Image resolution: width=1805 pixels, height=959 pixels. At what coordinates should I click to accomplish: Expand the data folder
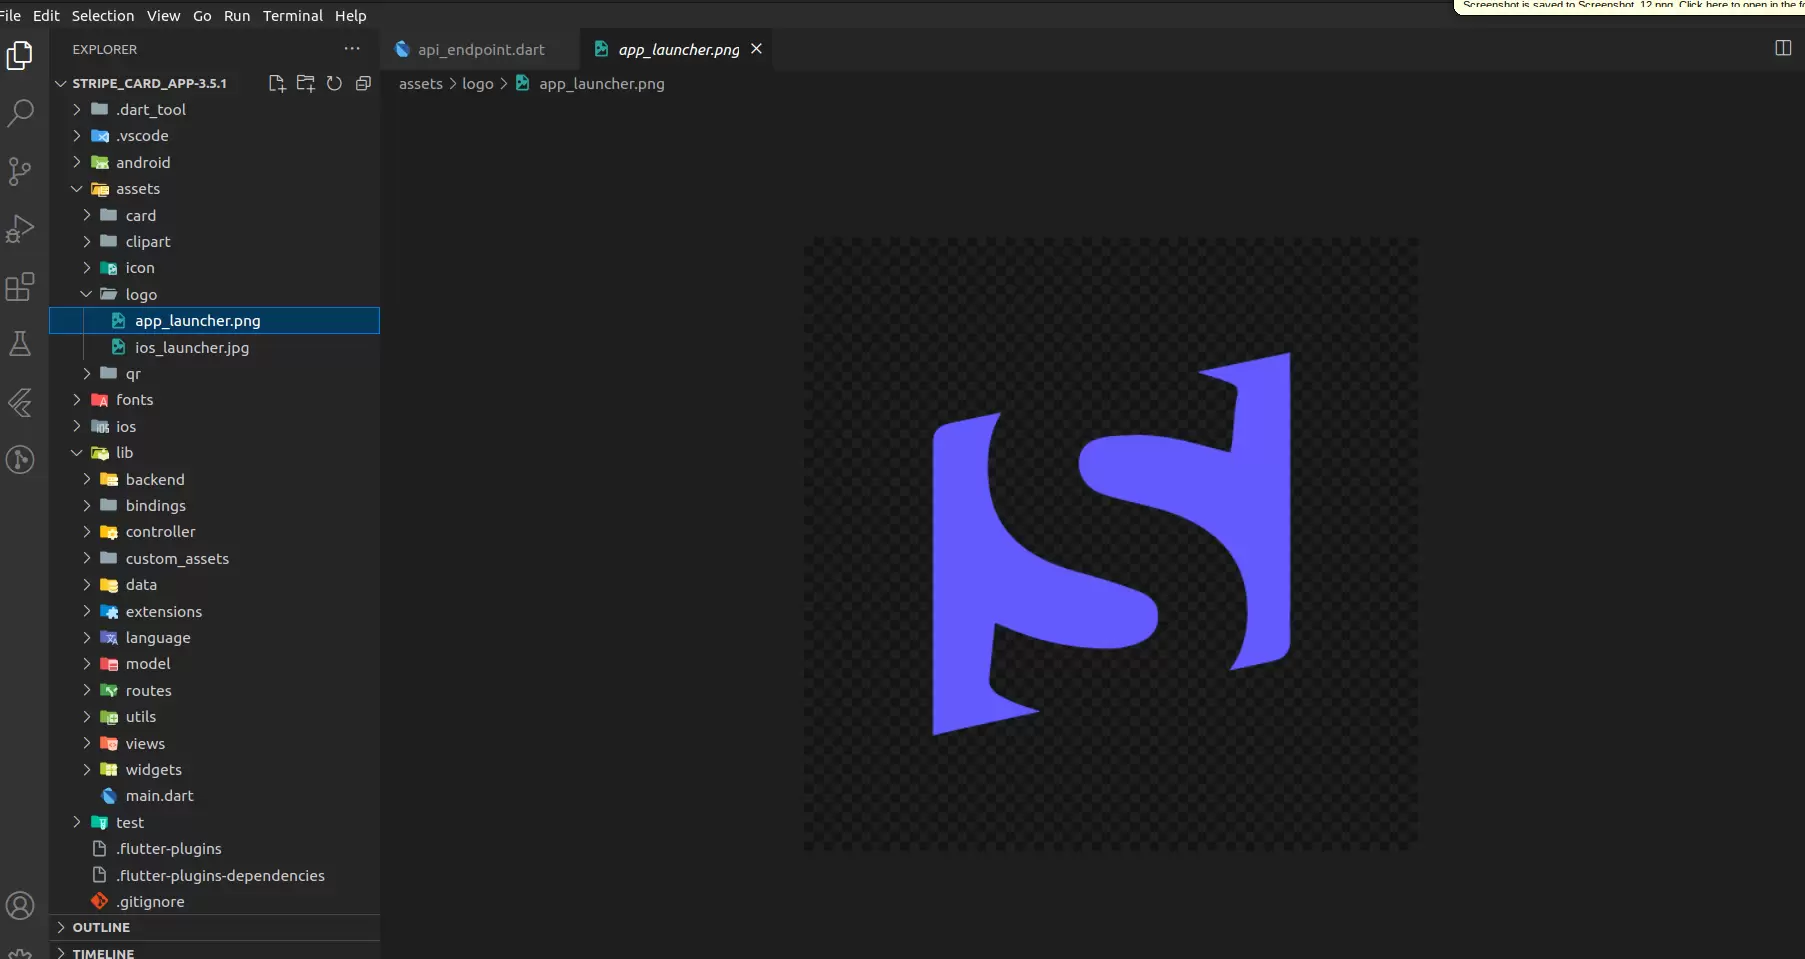click(x=214, y=585)
